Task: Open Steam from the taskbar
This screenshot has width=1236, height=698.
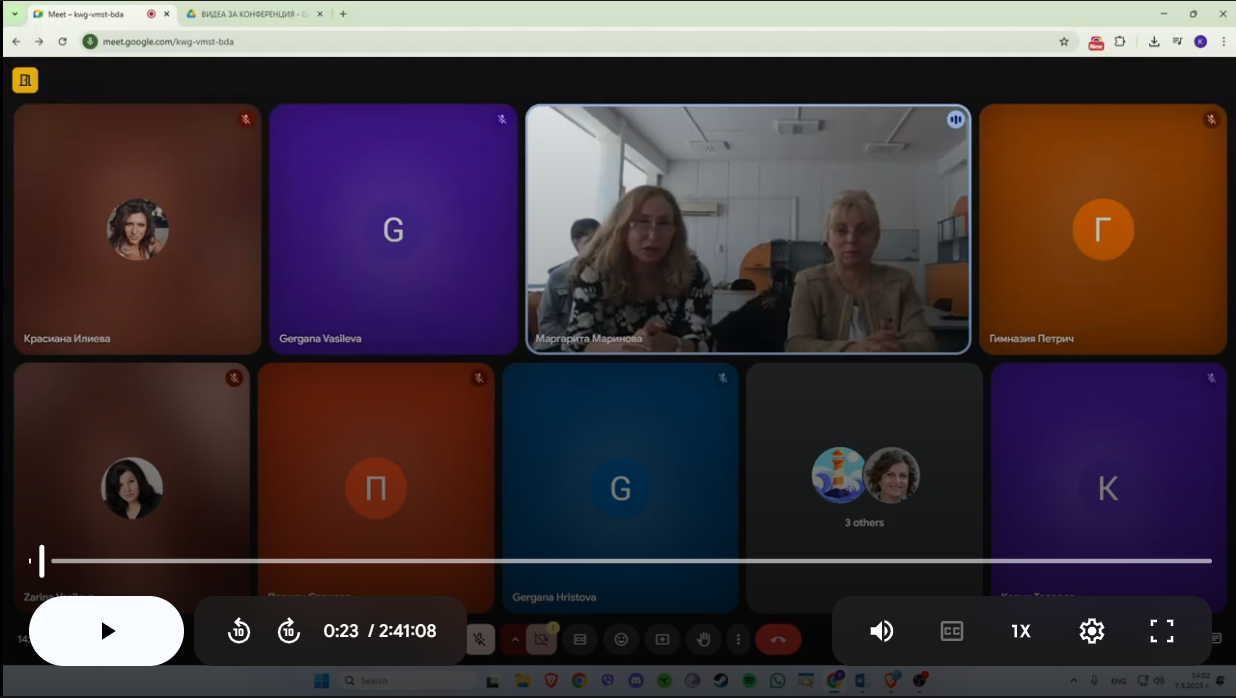Action: tap(720, 681)
